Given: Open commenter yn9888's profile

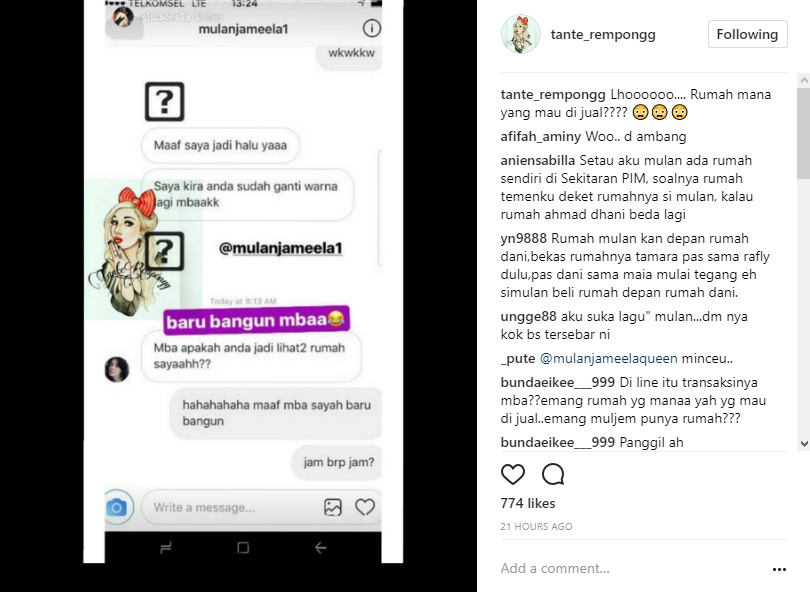Looking at the screenshot, I should pos(523,239).
